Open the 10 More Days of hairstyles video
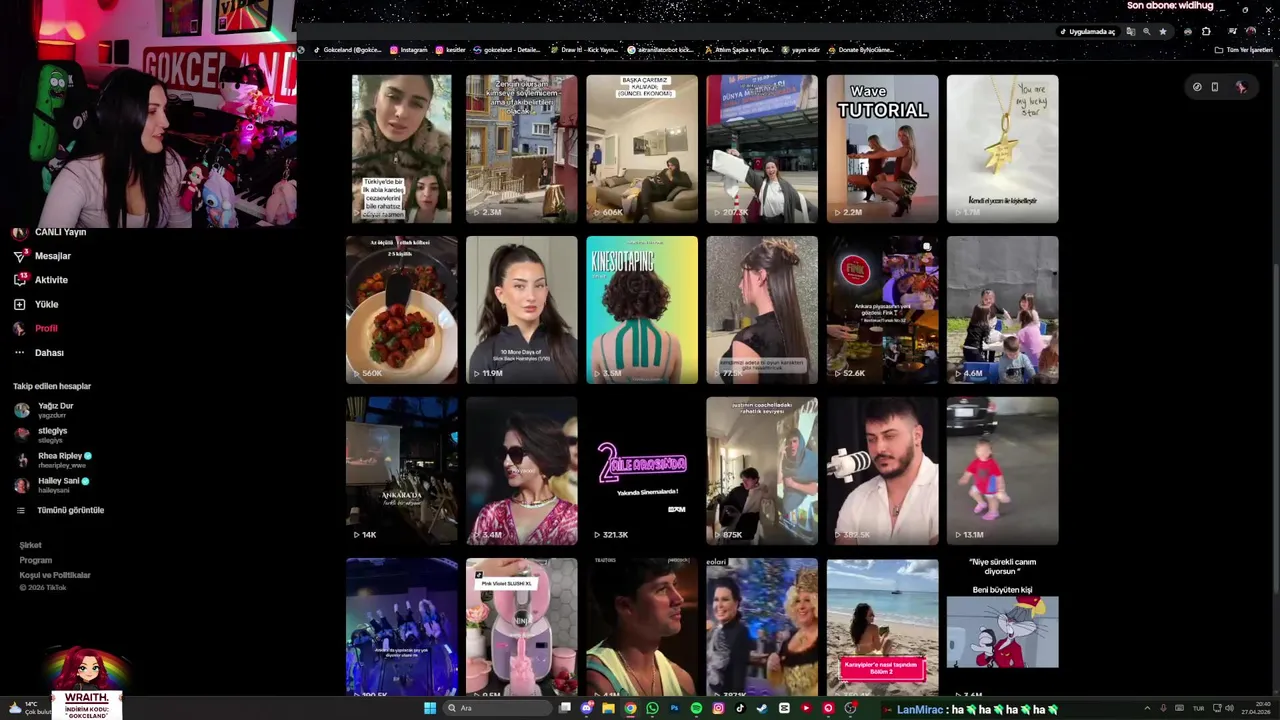The image size is (1280, 720). 521,310
